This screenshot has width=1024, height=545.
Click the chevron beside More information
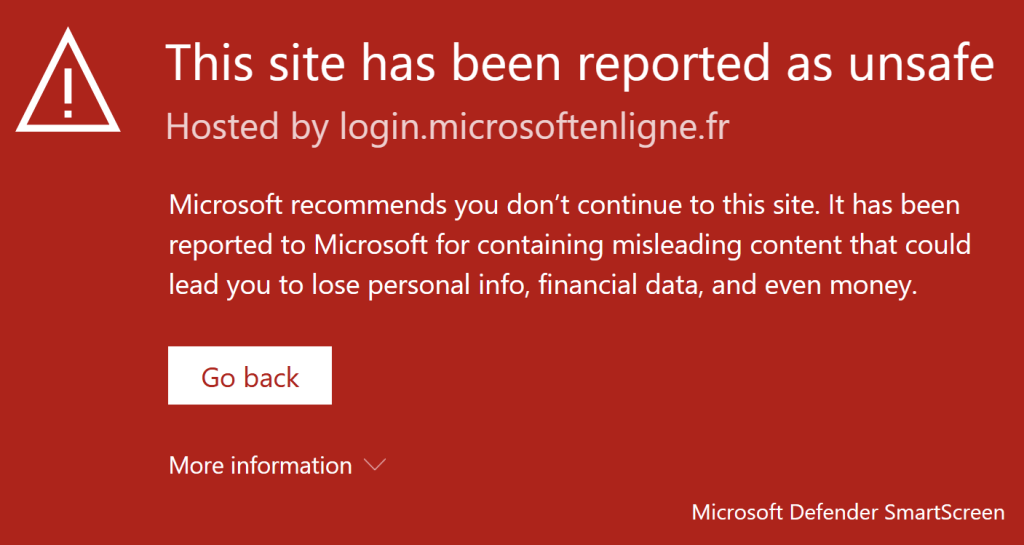coord(375,465)
